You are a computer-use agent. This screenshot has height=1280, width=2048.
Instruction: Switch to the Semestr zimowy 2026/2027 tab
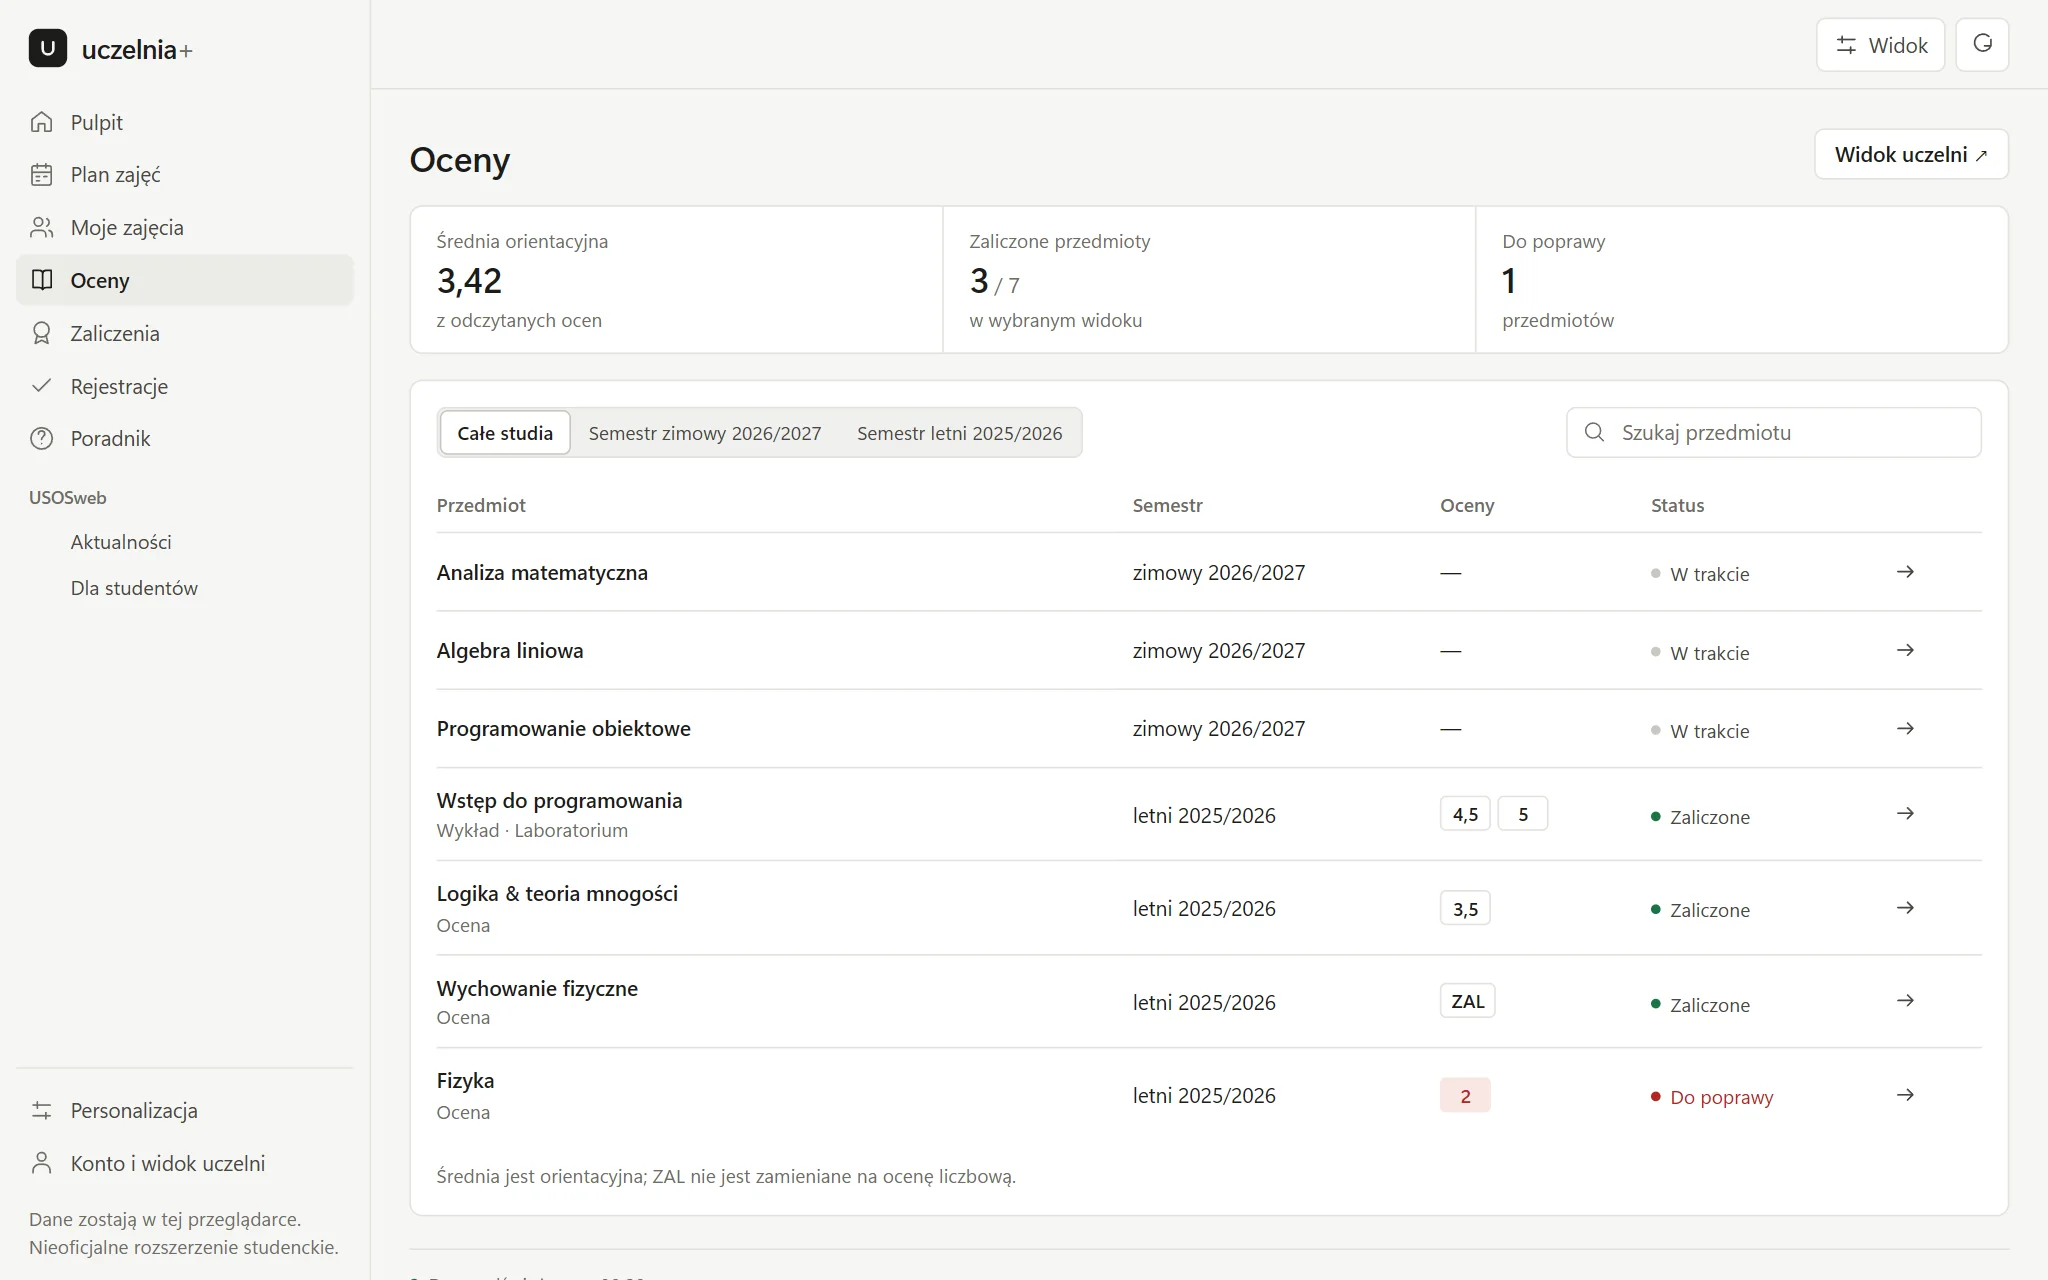(705, 433)
